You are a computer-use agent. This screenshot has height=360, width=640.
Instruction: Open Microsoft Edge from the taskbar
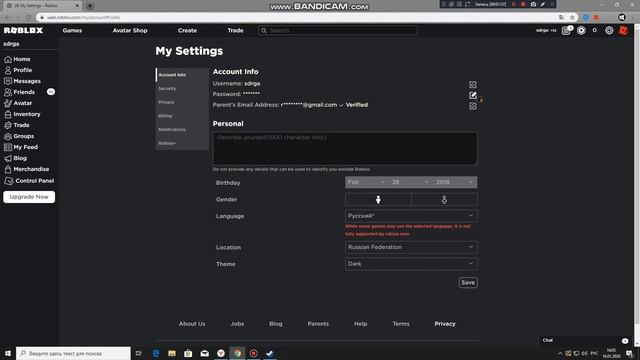[156, 353]
